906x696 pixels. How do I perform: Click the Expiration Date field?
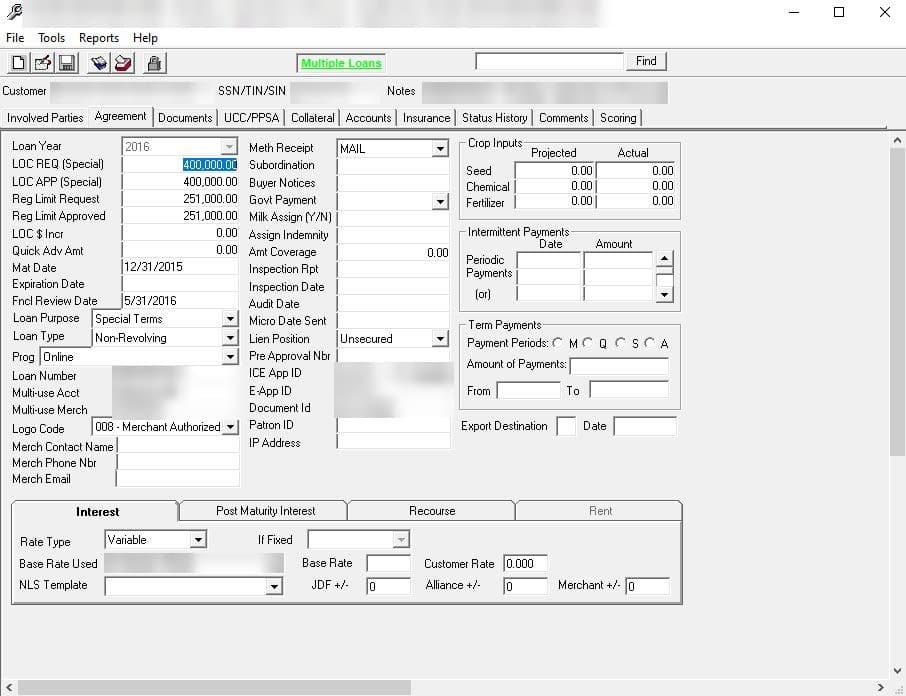click(180, 284)
